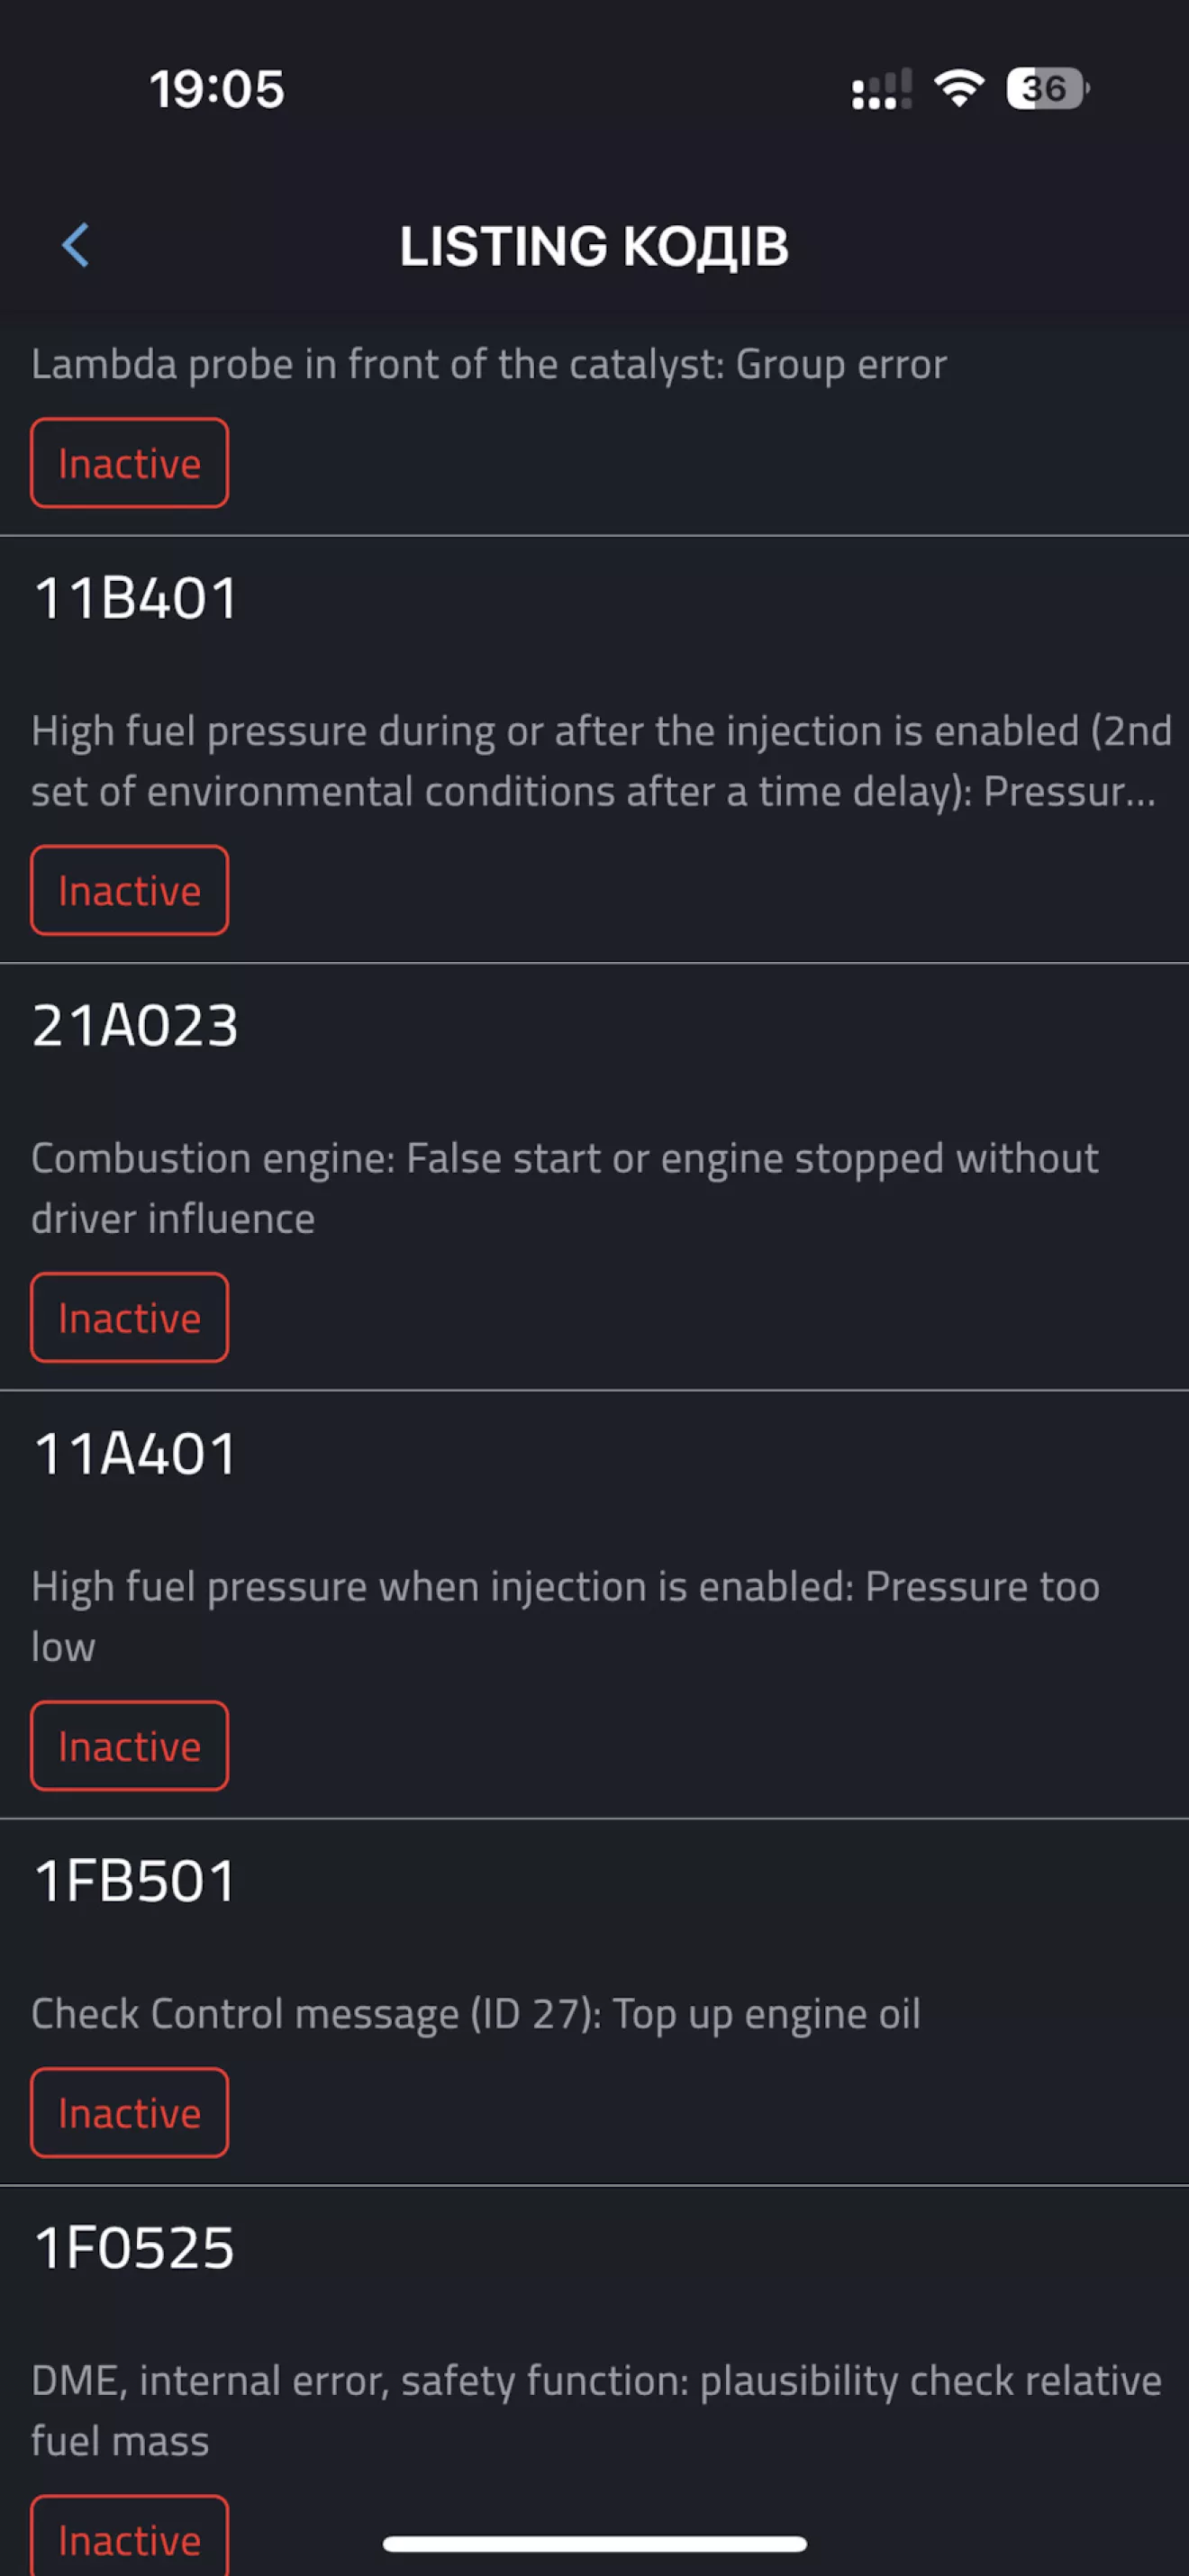Tap the 19:05 clock in status bar
The height and width of the screenshot is (2576, 1189).
pyautogui.click(x=217, y=89)
